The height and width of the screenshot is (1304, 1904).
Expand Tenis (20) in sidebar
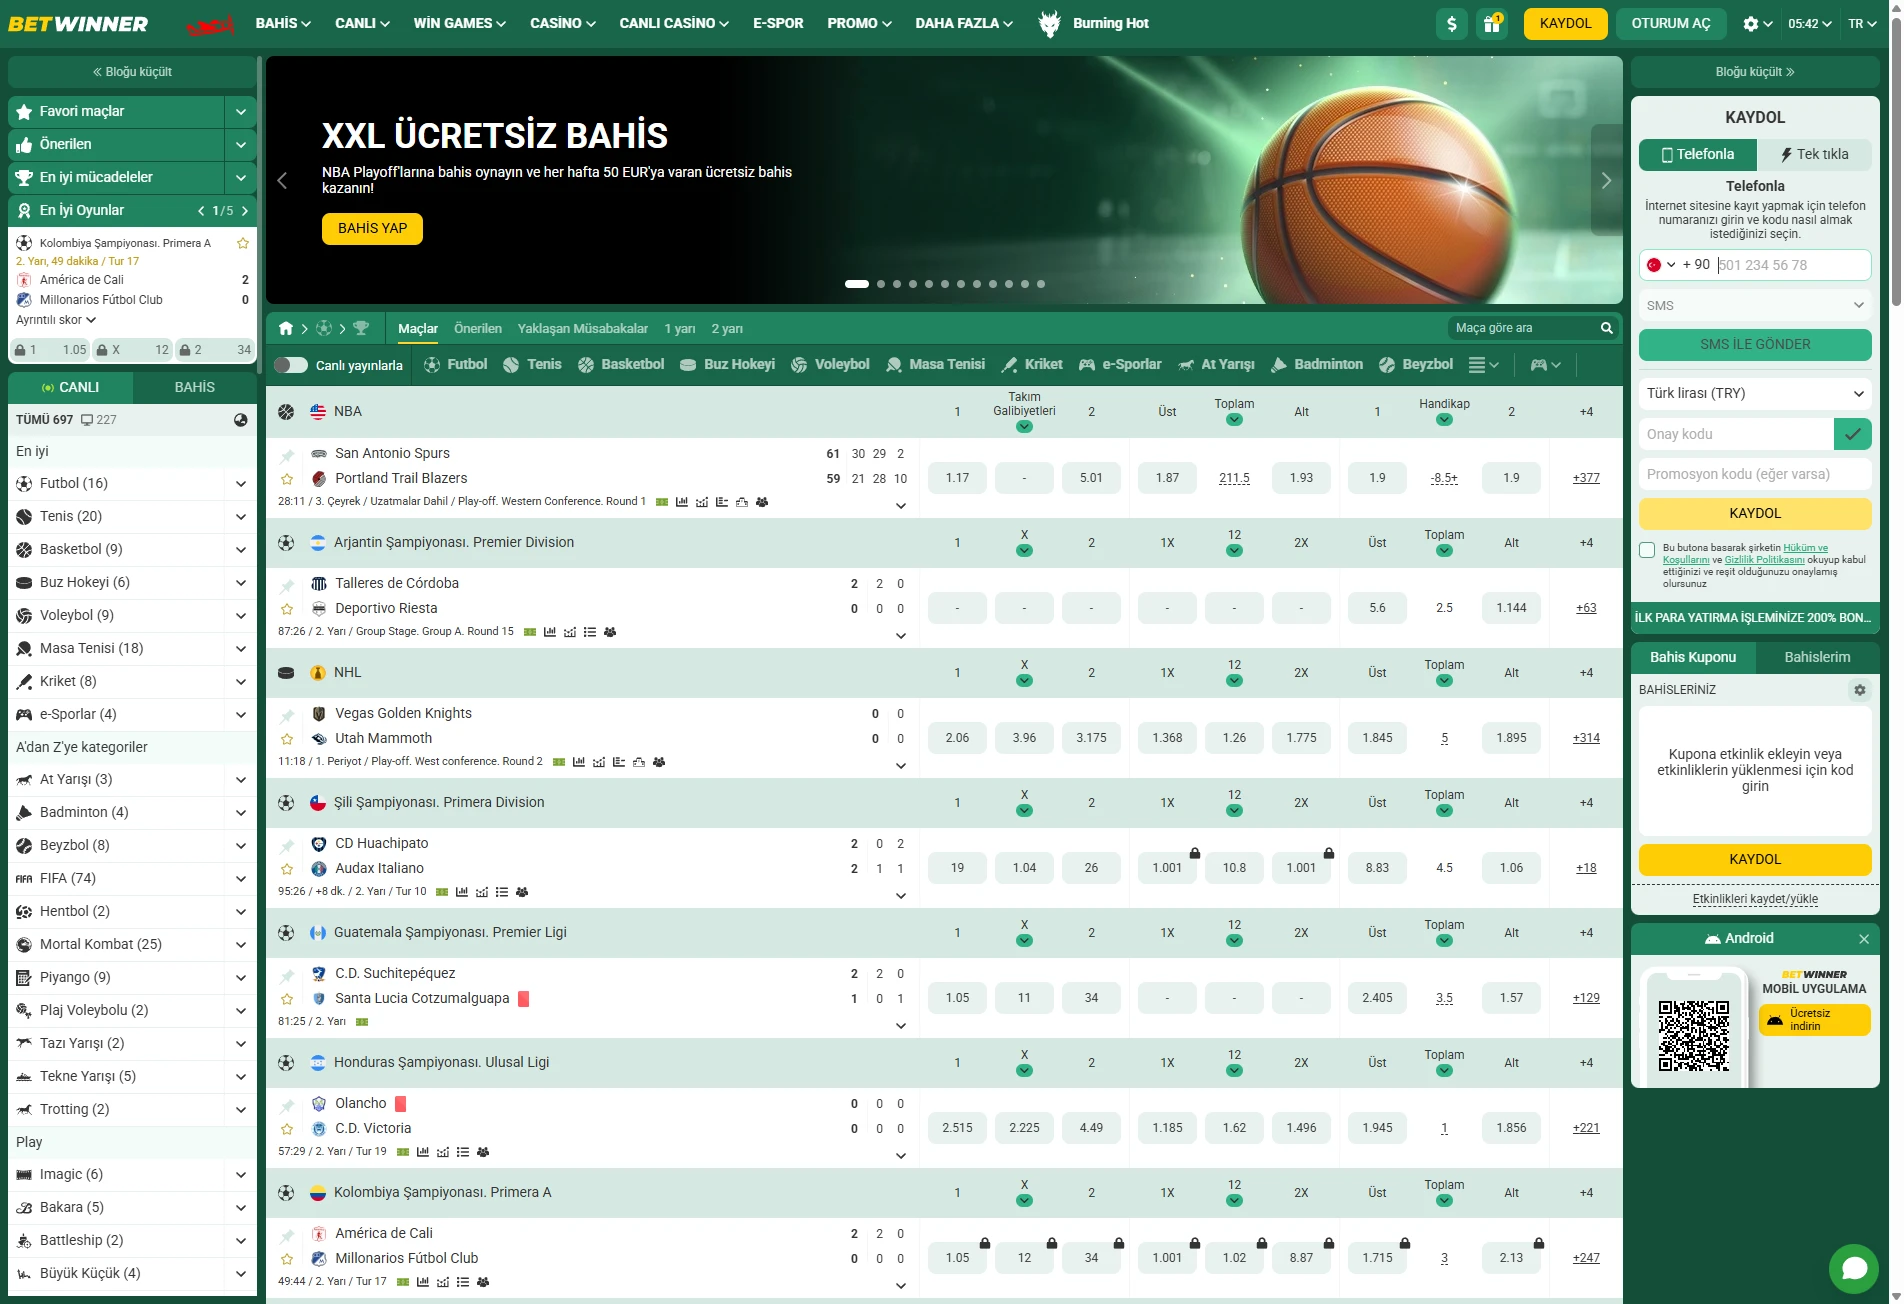click(x=240, y=516)
